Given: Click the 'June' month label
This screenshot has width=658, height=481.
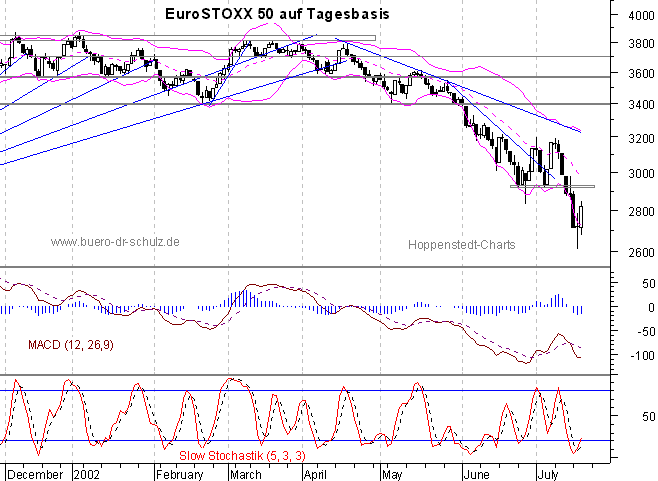Looking at the screenshot, I should pos(476,475).
